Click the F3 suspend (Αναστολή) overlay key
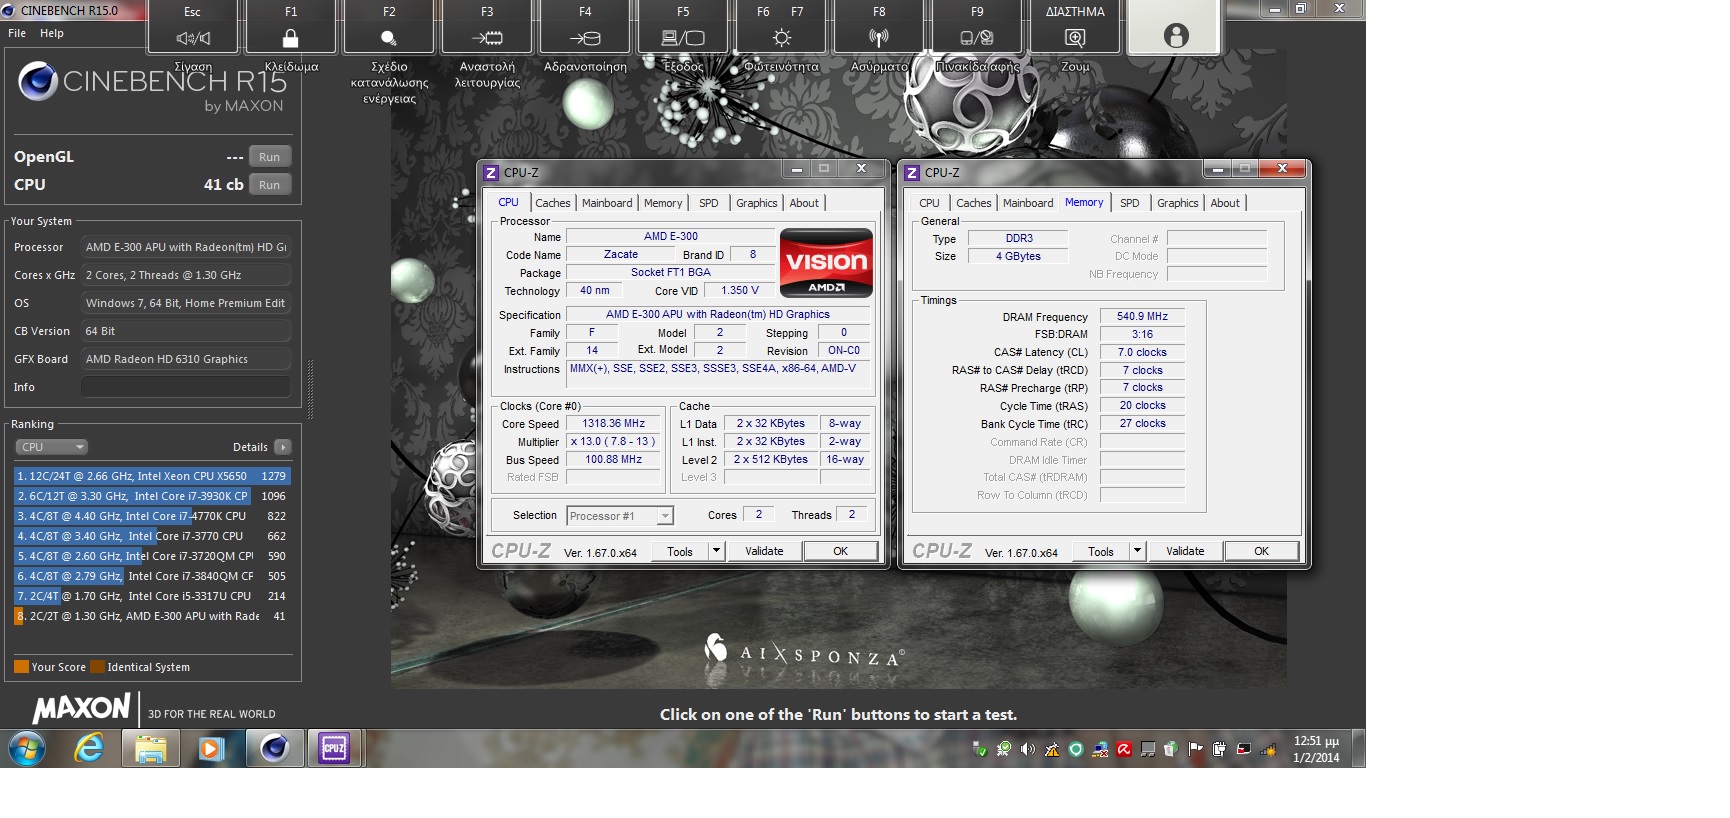1730x818 pixels. click(x=487, y=27)
